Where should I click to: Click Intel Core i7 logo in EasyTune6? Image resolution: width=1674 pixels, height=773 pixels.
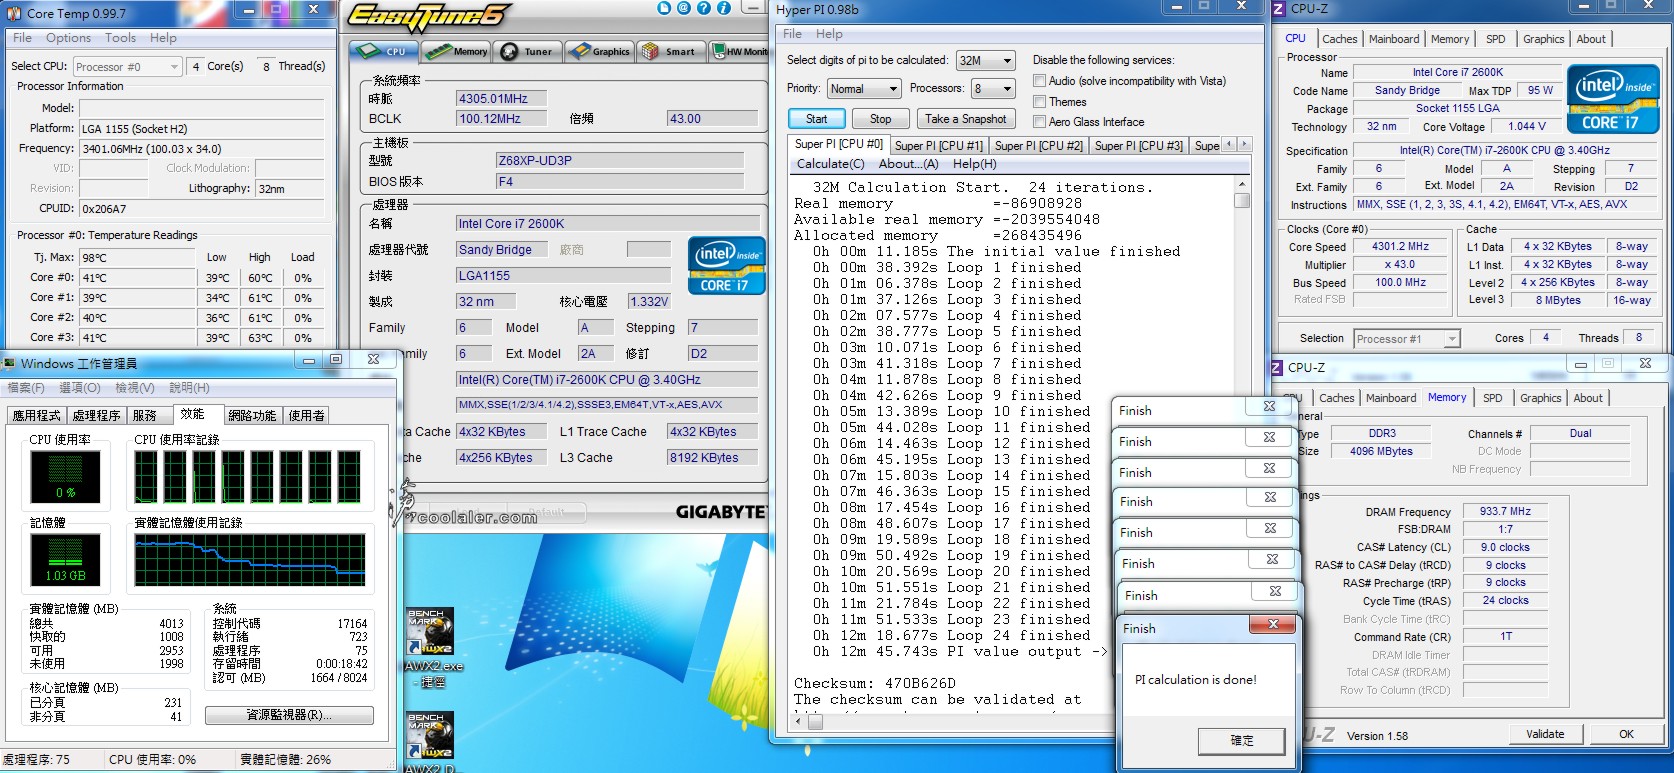coord(727,265)
